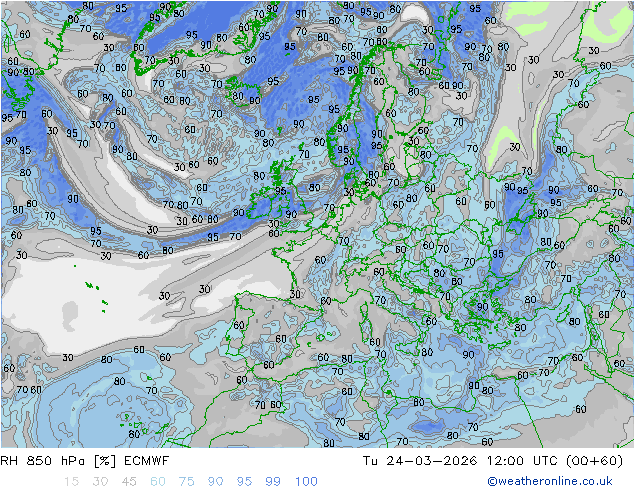Click the '[%]' unit label
This screenshot has width=634, height=490.
[x=105, y=461]
